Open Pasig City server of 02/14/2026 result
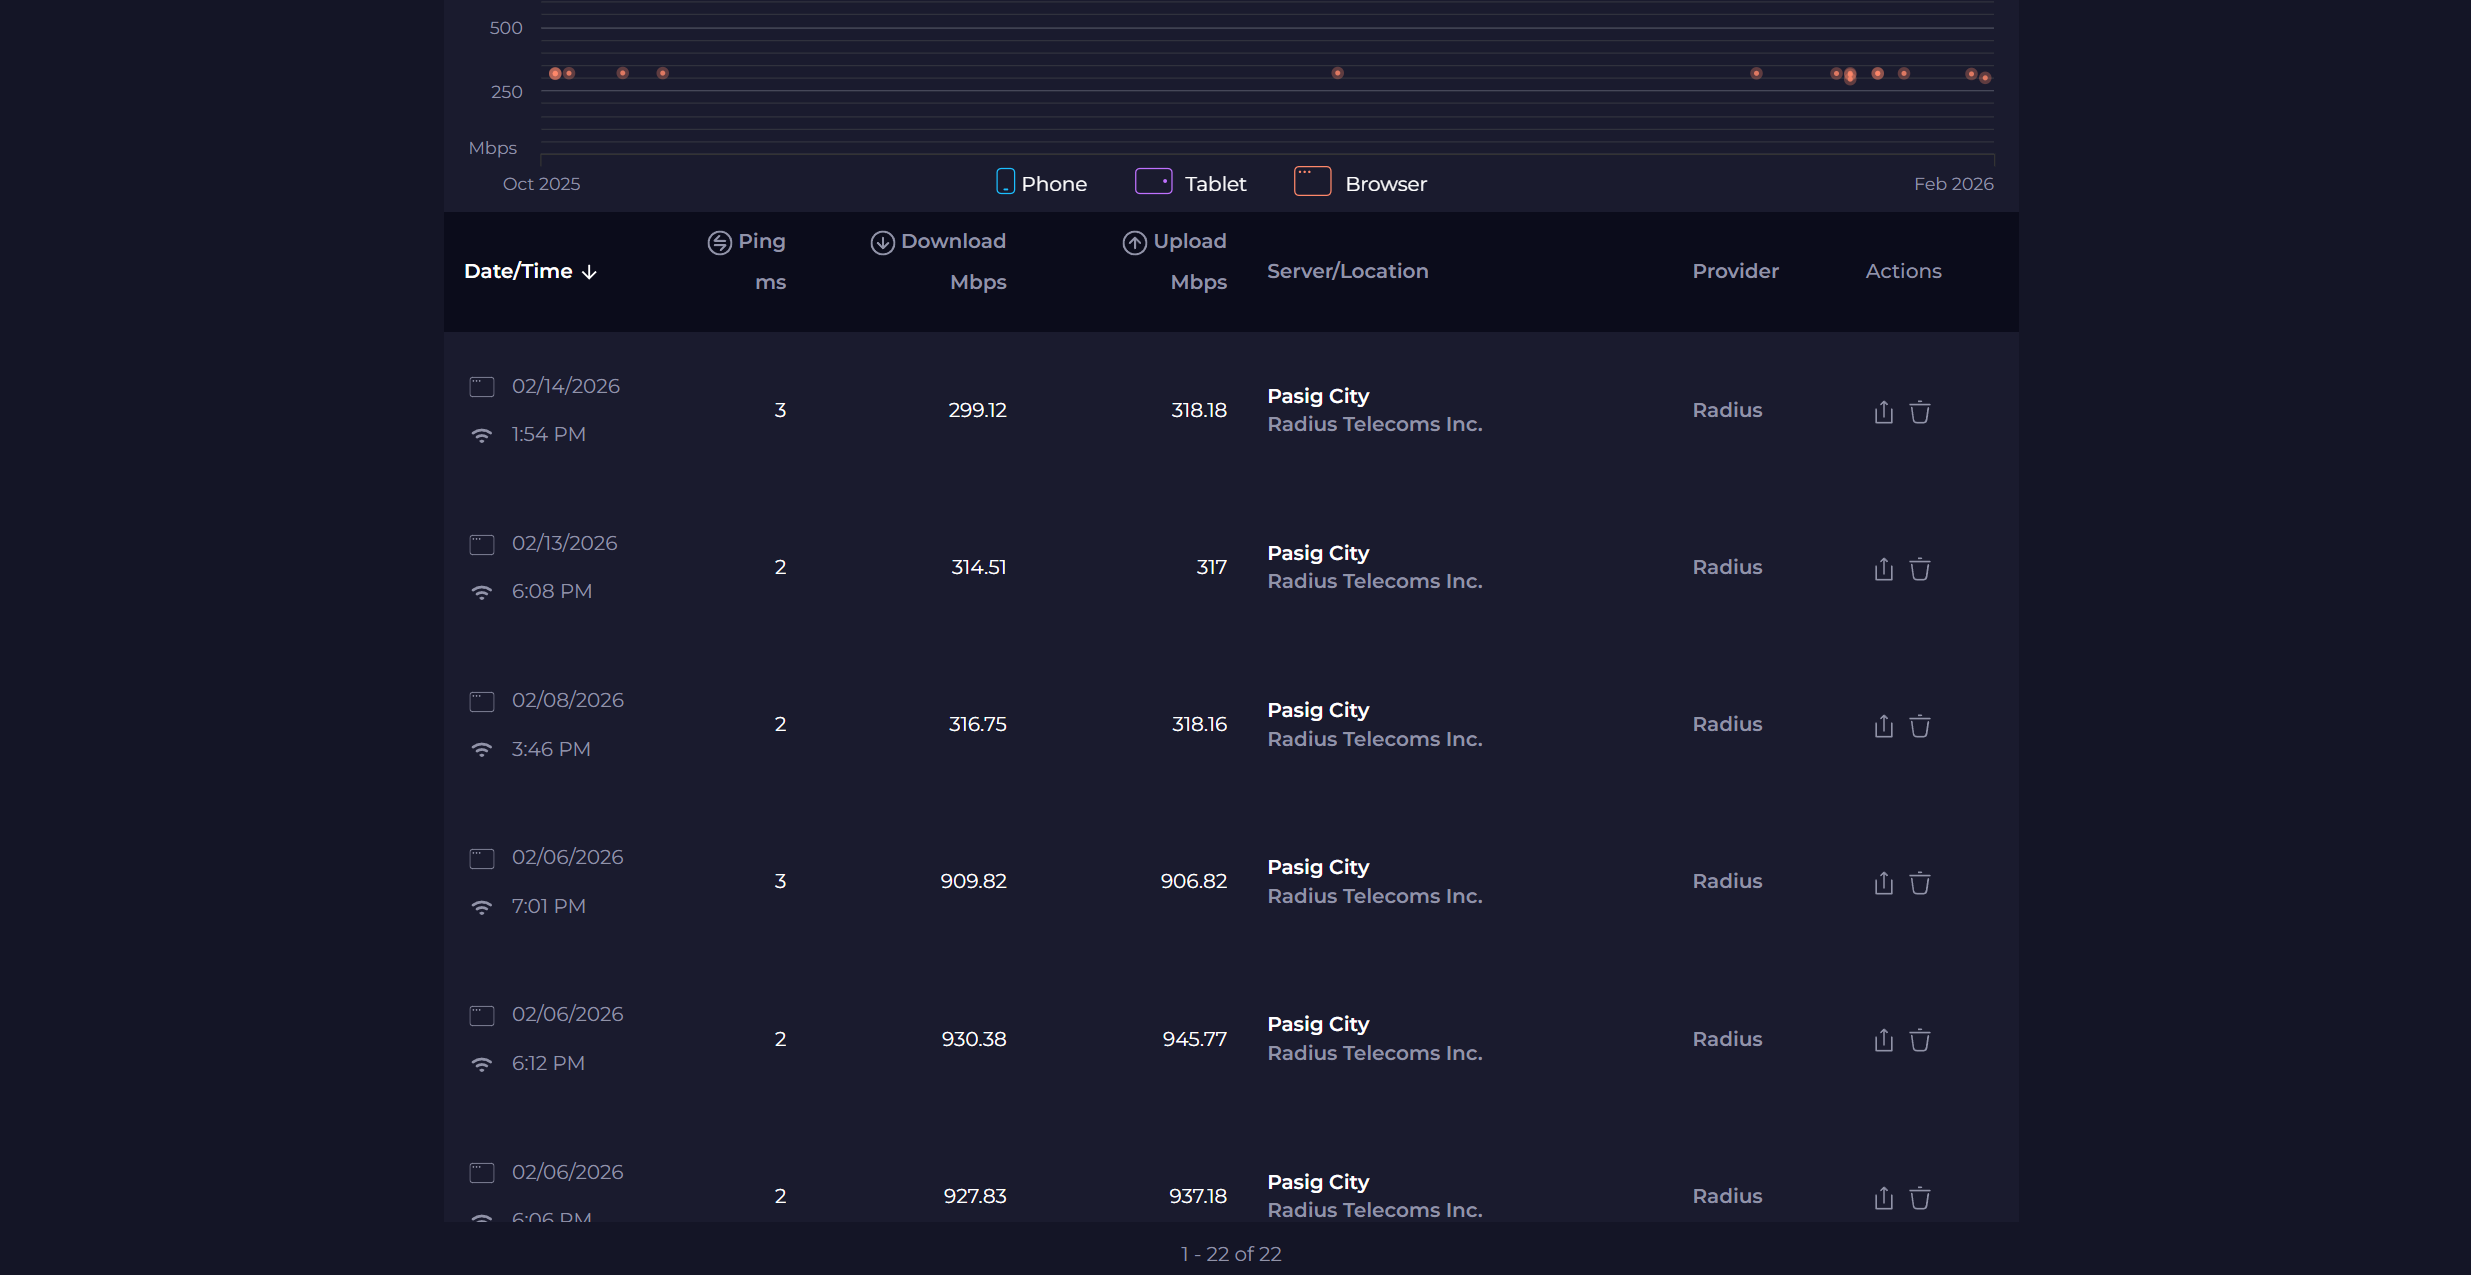The width and height of the screenshot is (2471, 1275). tap(1318, 396)
